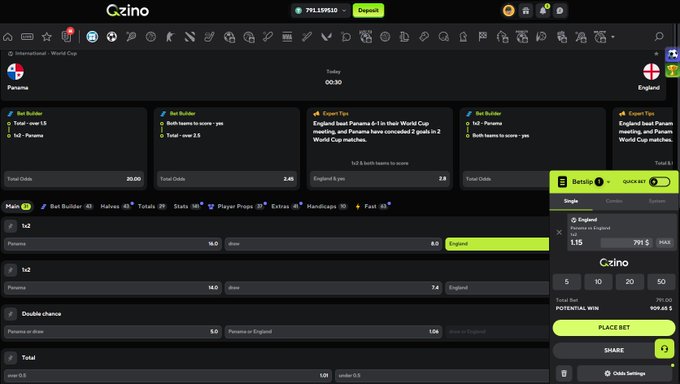680x384 pixels.
Task: Select draw at 8.0 odds
Action: [333, 244]
